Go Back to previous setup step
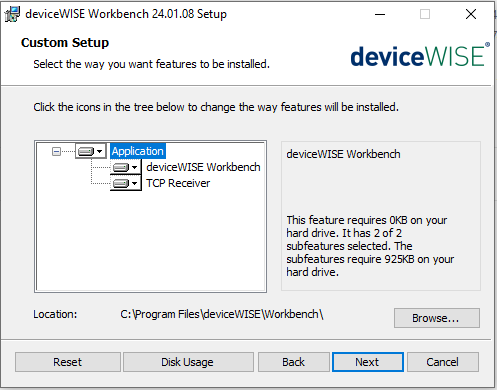Screen dimensions: 497x390 [294, 362]
